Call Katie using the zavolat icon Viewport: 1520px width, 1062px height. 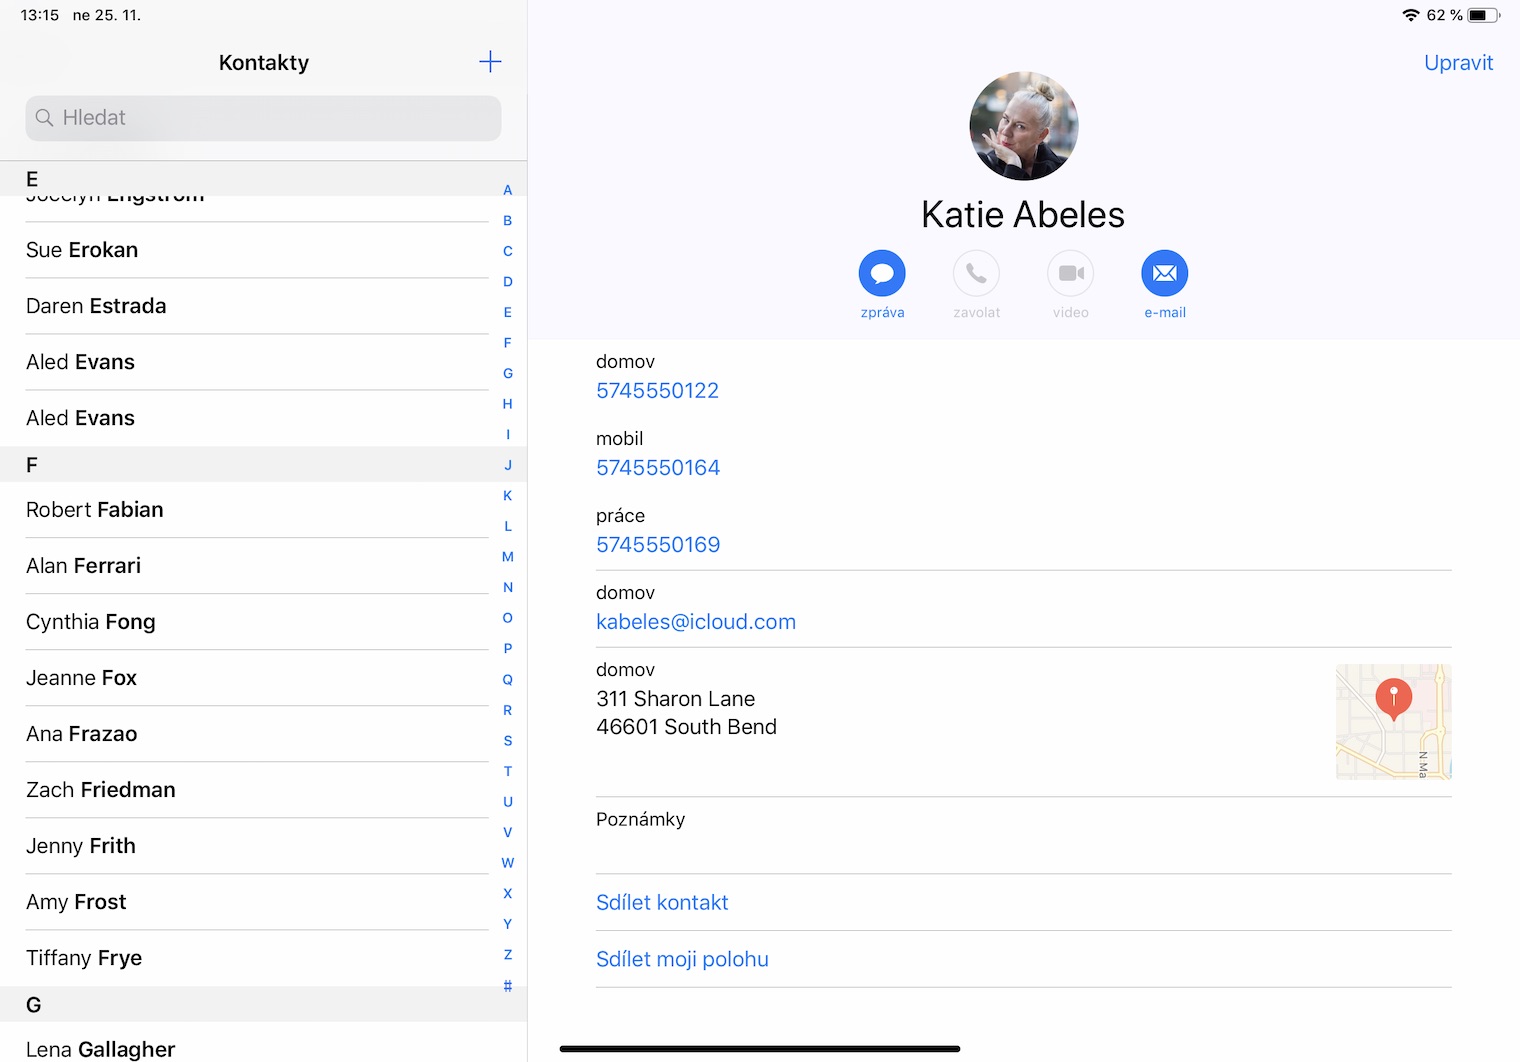[x=976, y=272]
